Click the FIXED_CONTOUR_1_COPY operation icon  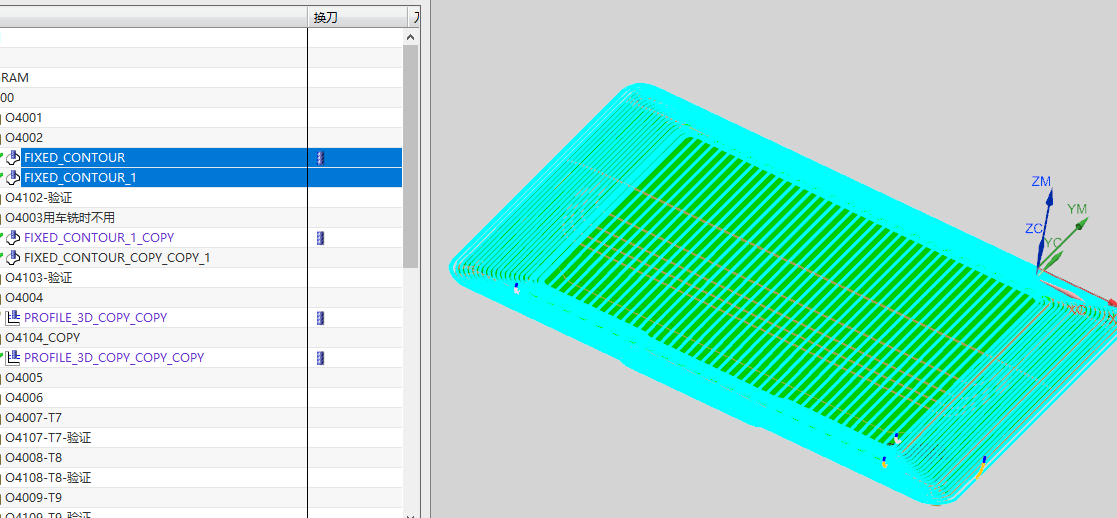[13, 238]
